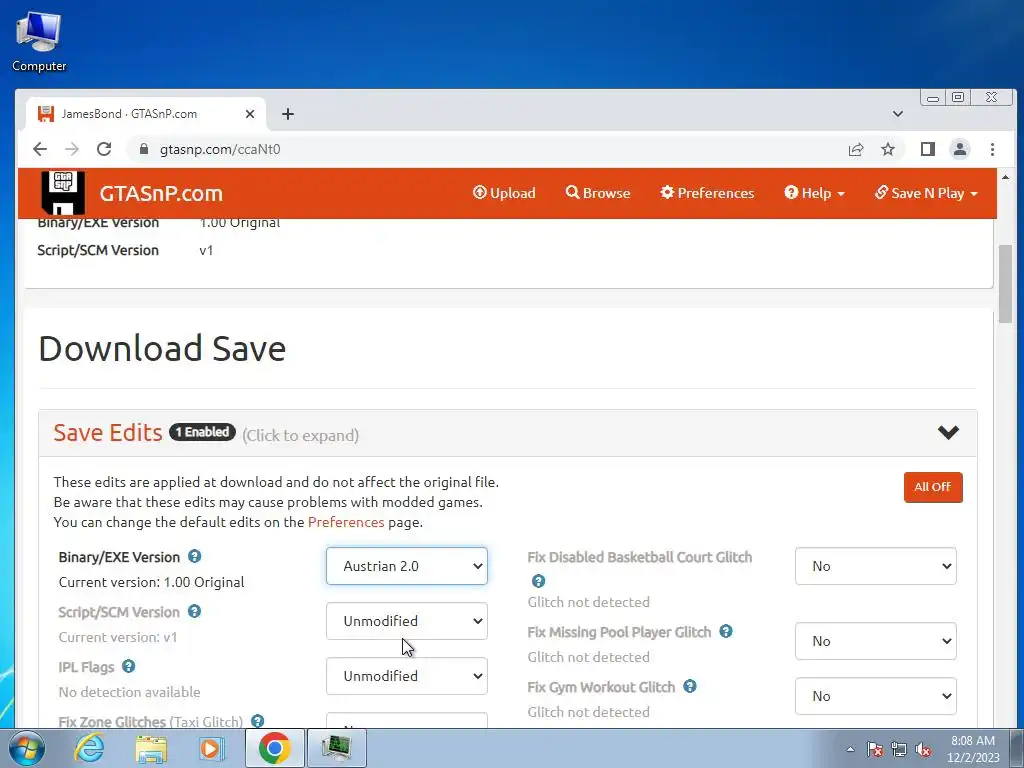The height and width of the screenshot is (768, 1024).
Task: Click the 1 Enabled badge
Action: 202,432
